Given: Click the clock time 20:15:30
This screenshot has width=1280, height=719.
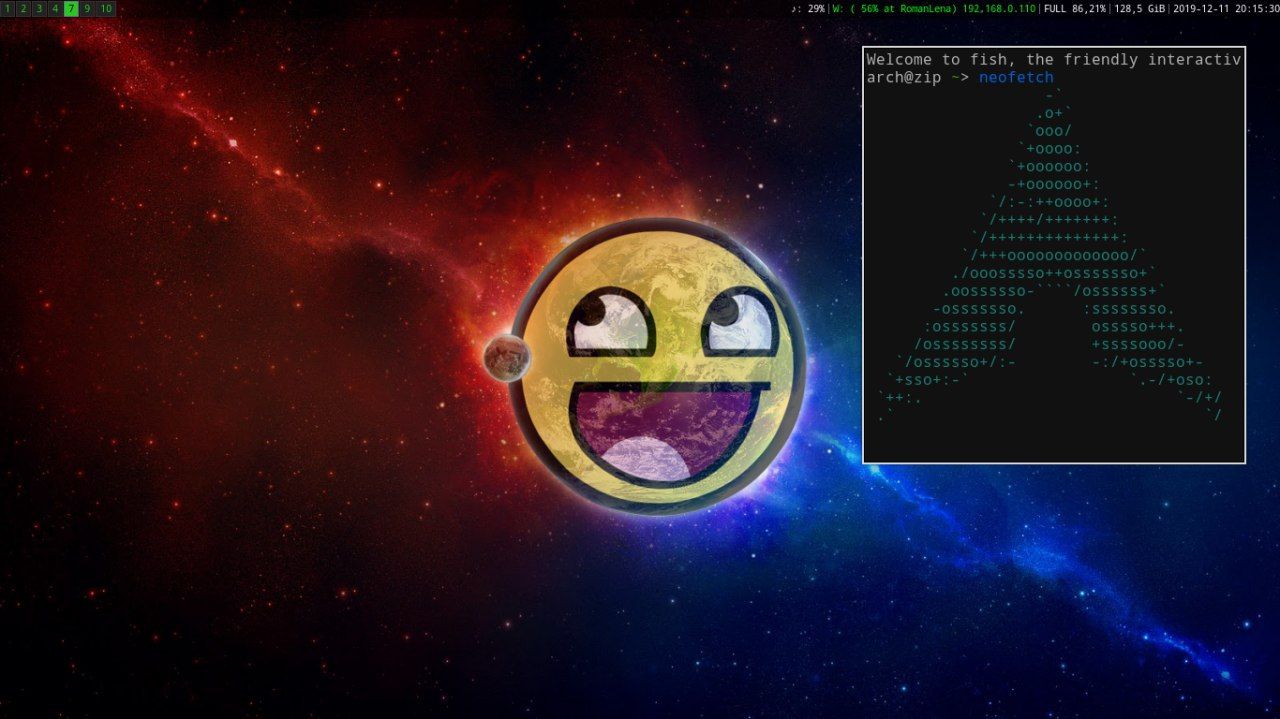Looking at the screenshot, I should coord(1257,8).
